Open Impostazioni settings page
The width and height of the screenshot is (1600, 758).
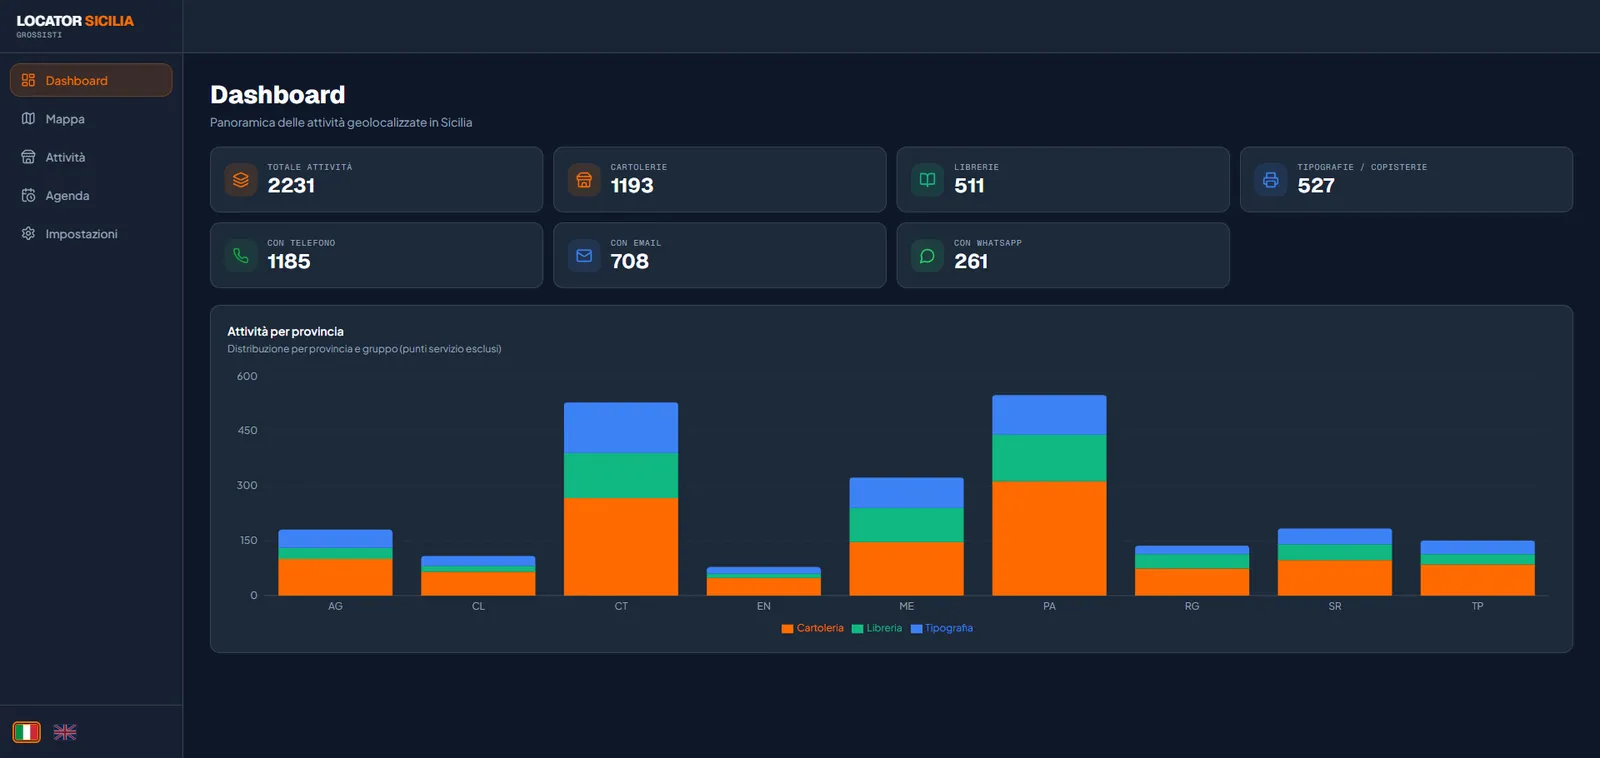pyautogui.click(x=91, y=233)
